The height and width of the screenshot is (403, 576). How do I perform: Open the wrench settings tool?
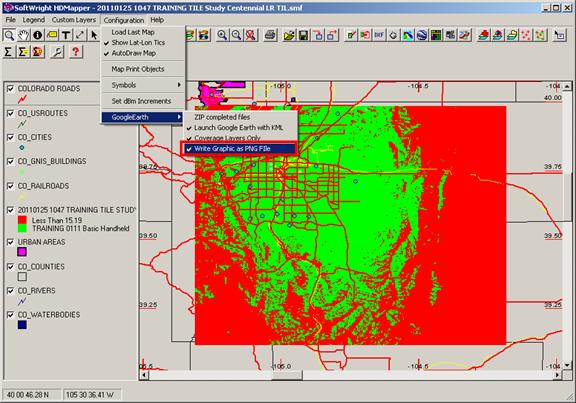pyautogui.click(x=57, y=52)
